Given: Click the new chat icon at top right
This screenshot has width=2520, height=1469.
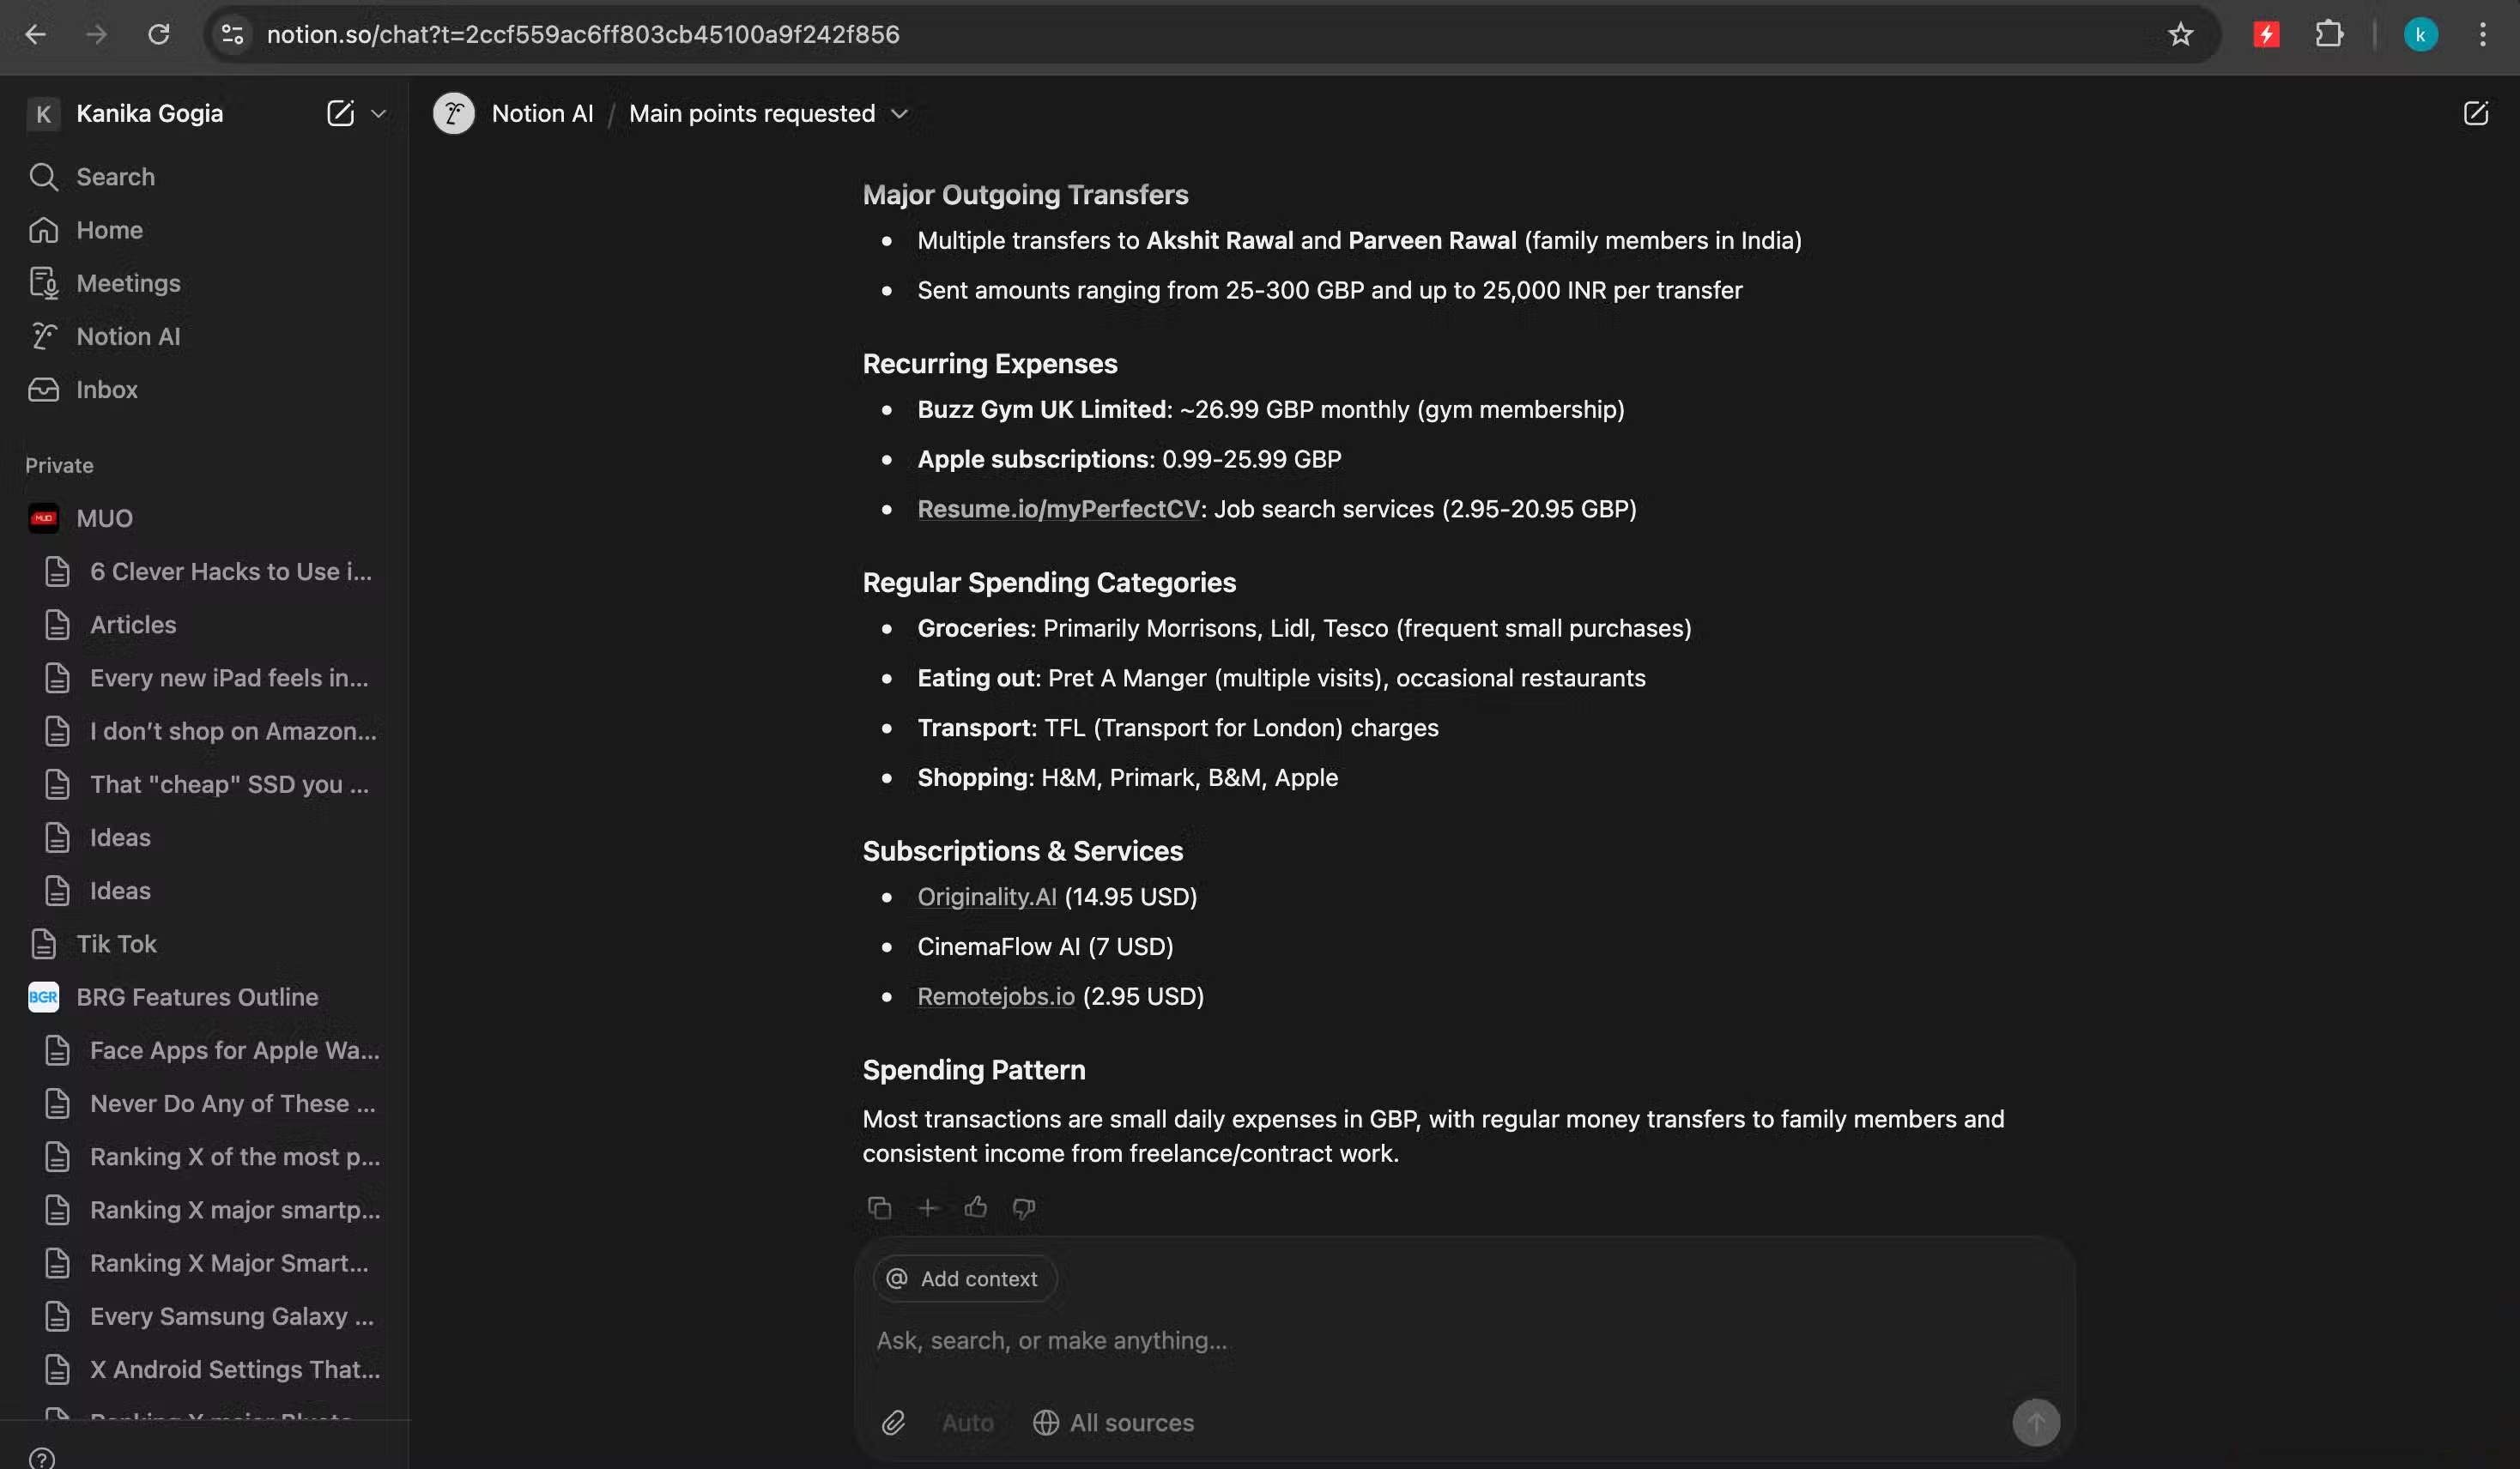Looking at the screenshot, I should click(x=2475, y=114).
